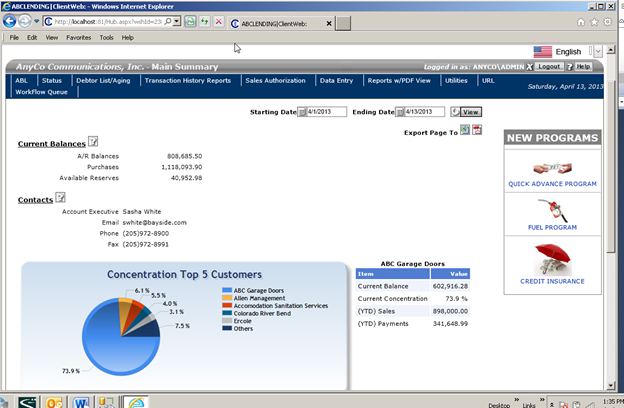Click the address bar search magnifier icon

[x=168, y=21]
